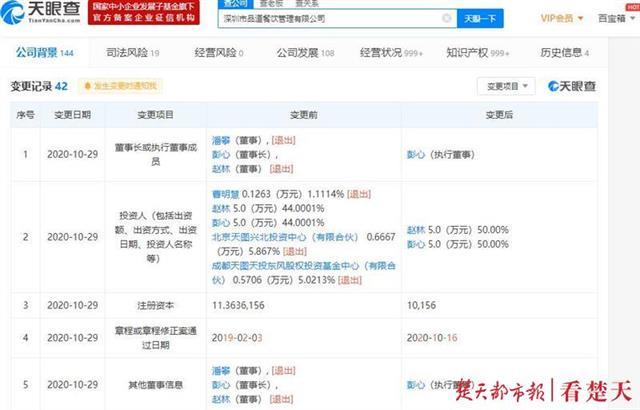Click the 2020-10-29 date in row 3
Screen dimensions: 640x410
(x=73, y=305)
